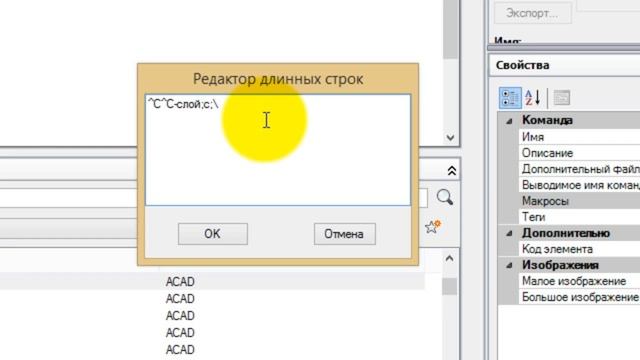The image size is (640, 360).
Task: Select the Большое изображение property row
Action: pos(580,297)
